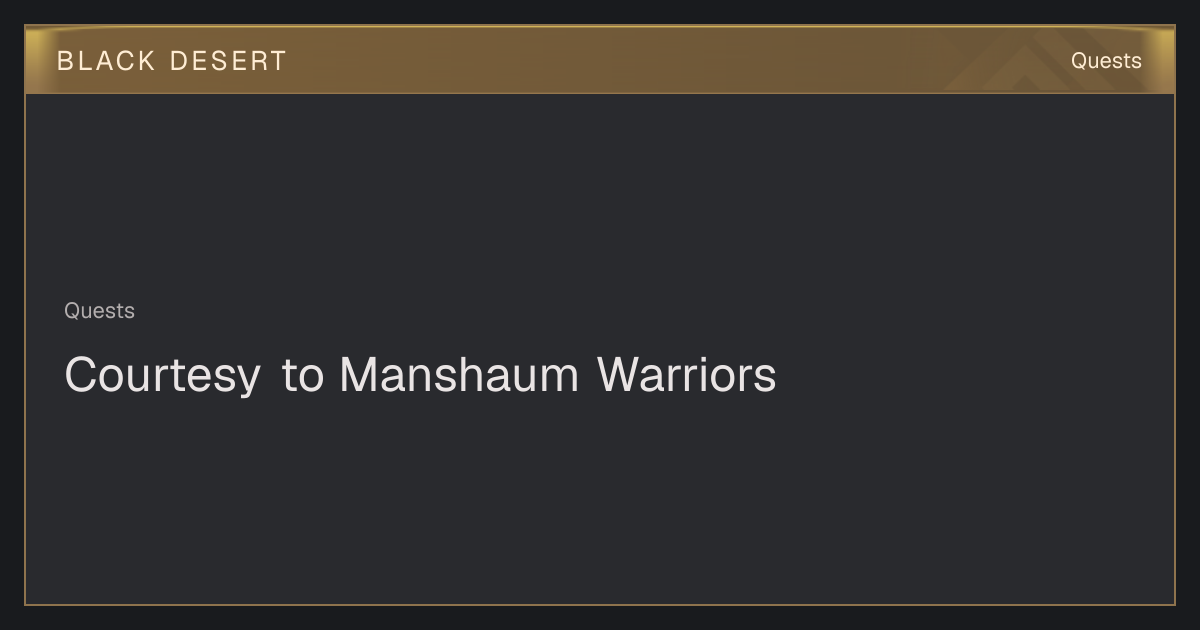Click the empty dark area below the quest title
This screenshot has height=630, width=1200.
tap(600, 500)
